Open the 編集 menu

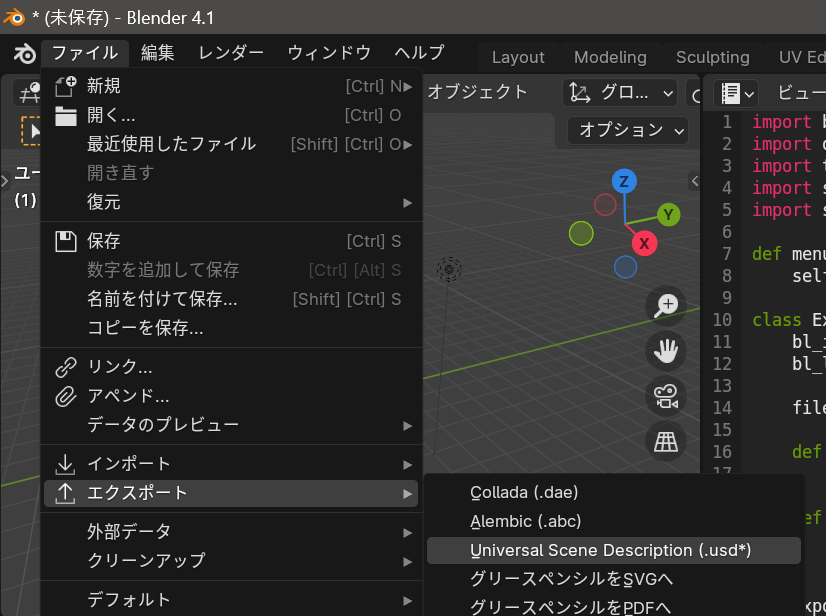point(158,53)
